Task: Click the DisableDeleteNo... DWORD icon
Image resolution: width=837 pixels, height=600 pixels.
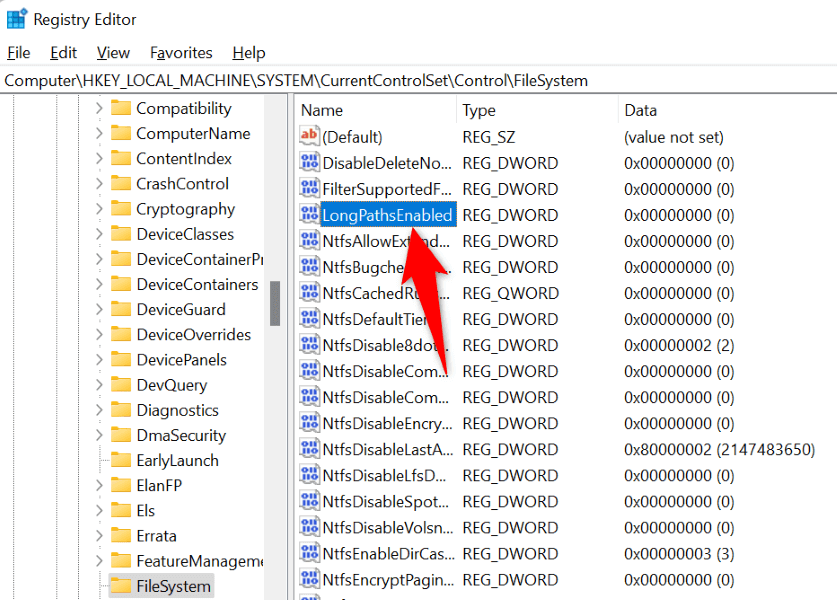Action: coord(310,162)
